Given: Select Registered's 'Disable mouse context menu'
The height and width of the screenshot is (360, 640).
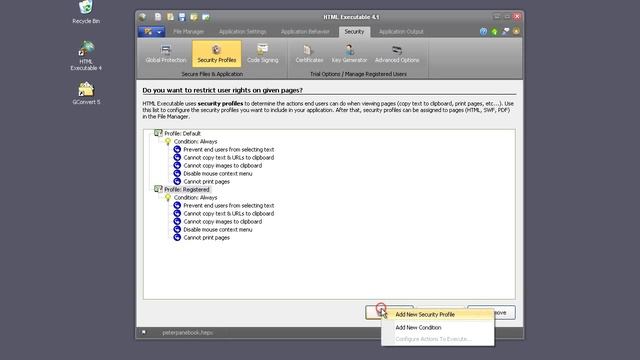Looking at the screenshot, I should (218, 229).
